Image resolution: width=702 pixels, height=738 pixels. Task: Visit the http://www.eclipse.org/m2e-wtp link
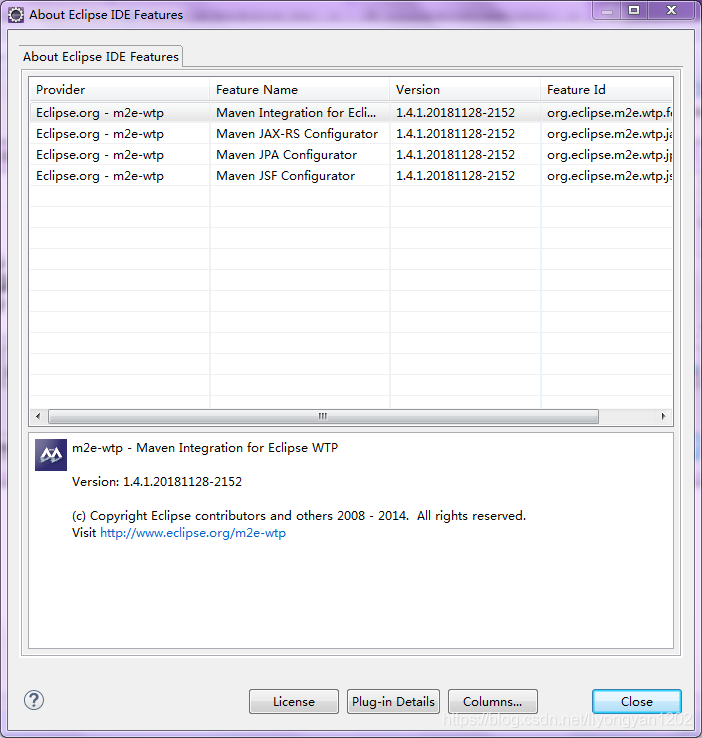coord(193,533)
